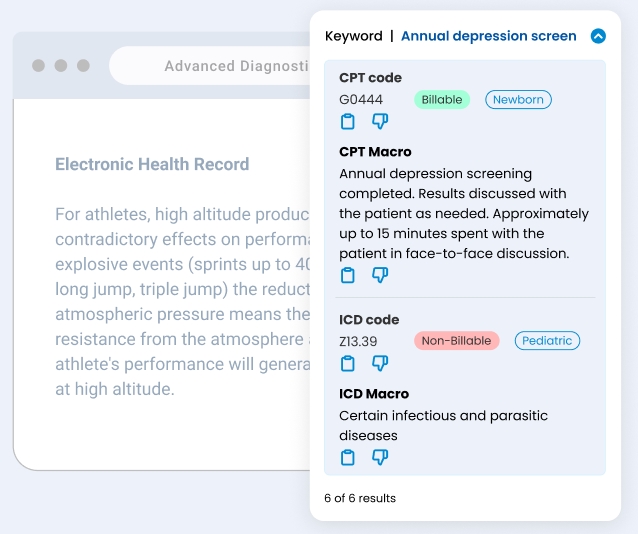638x534 pixels.
Task: Collapse the Annual depression screen keyword panel
Action: tap(598, 36)
